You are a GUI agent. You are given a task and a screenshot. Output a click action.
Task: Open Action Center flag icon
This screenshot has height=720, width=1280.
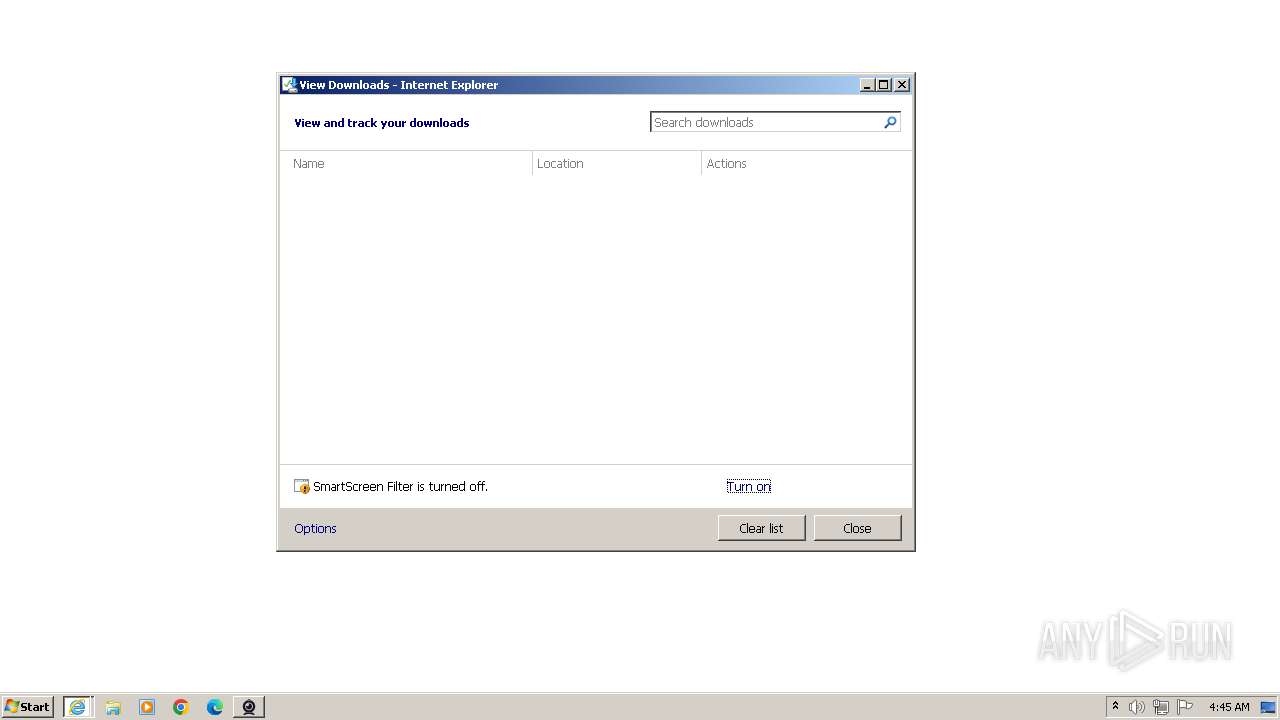(1185, 707)
